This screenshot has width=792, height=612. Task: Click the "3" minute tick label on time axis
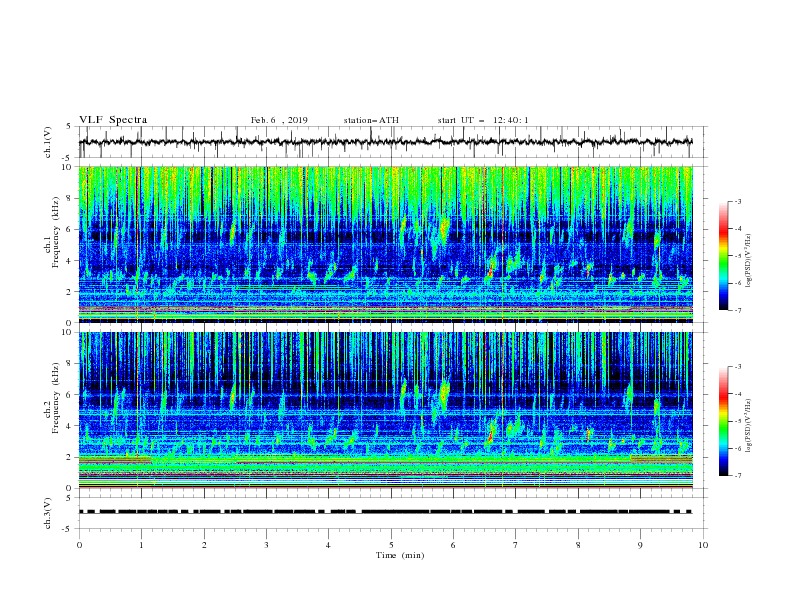[x=266, y=545]
